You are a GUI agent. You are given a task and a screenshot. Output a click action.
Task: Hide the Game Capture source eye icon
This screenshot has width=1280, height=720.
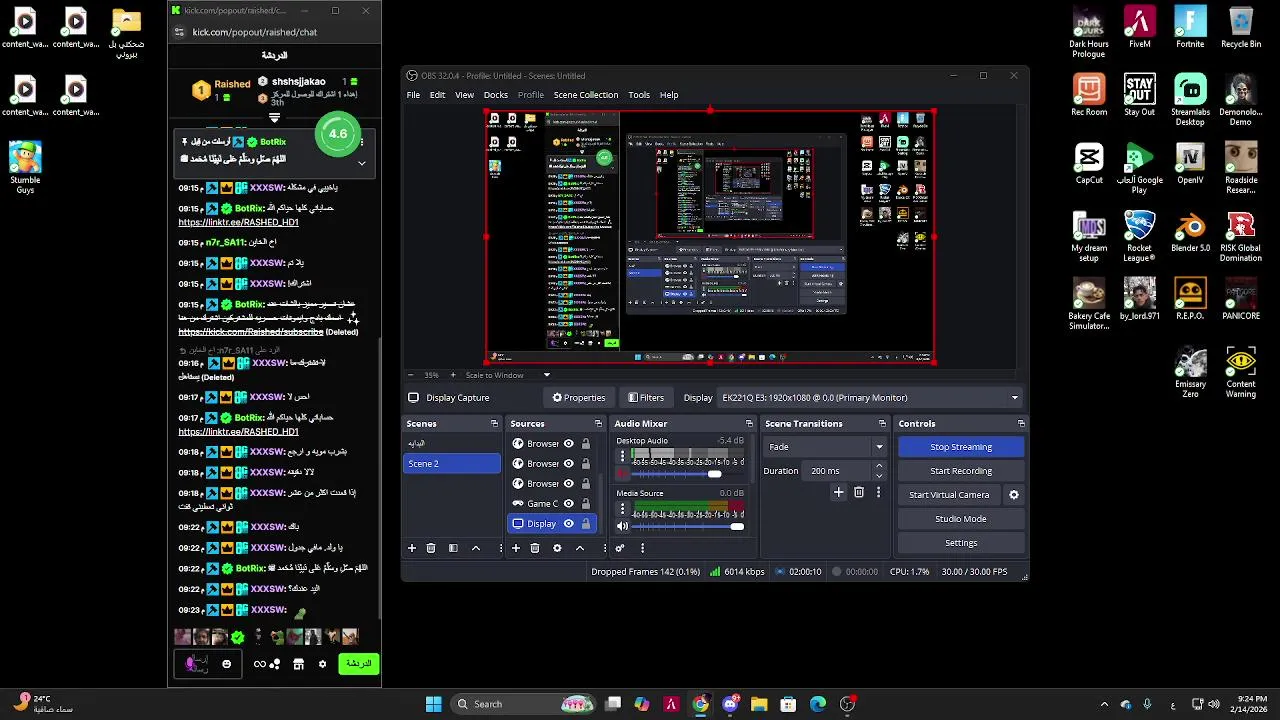point(568,504)
